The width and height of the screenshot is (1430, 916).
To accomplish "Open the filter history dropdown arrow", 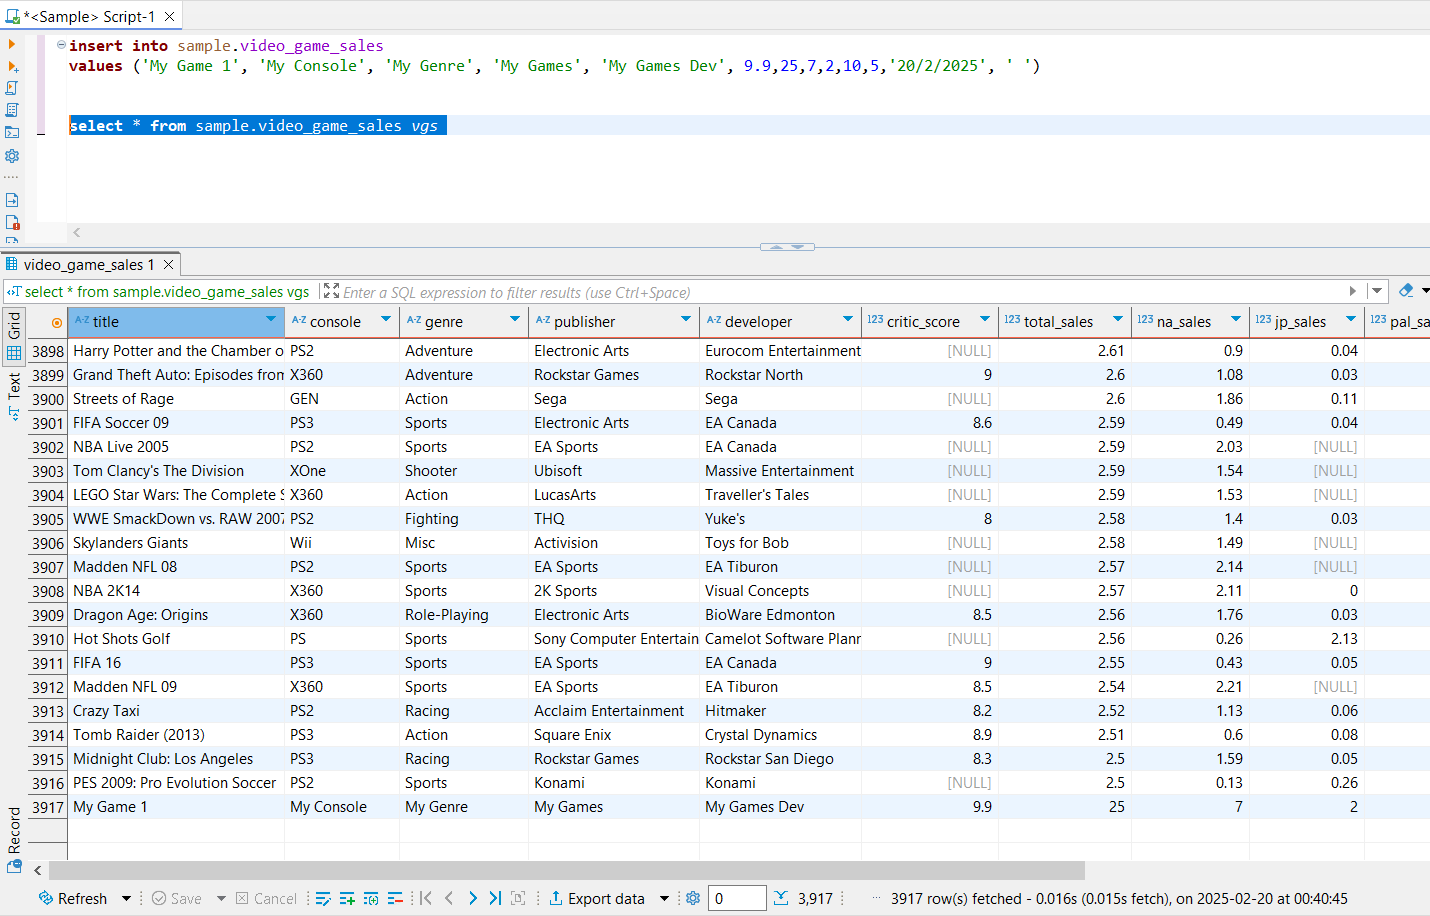I will click(1377, 291).
